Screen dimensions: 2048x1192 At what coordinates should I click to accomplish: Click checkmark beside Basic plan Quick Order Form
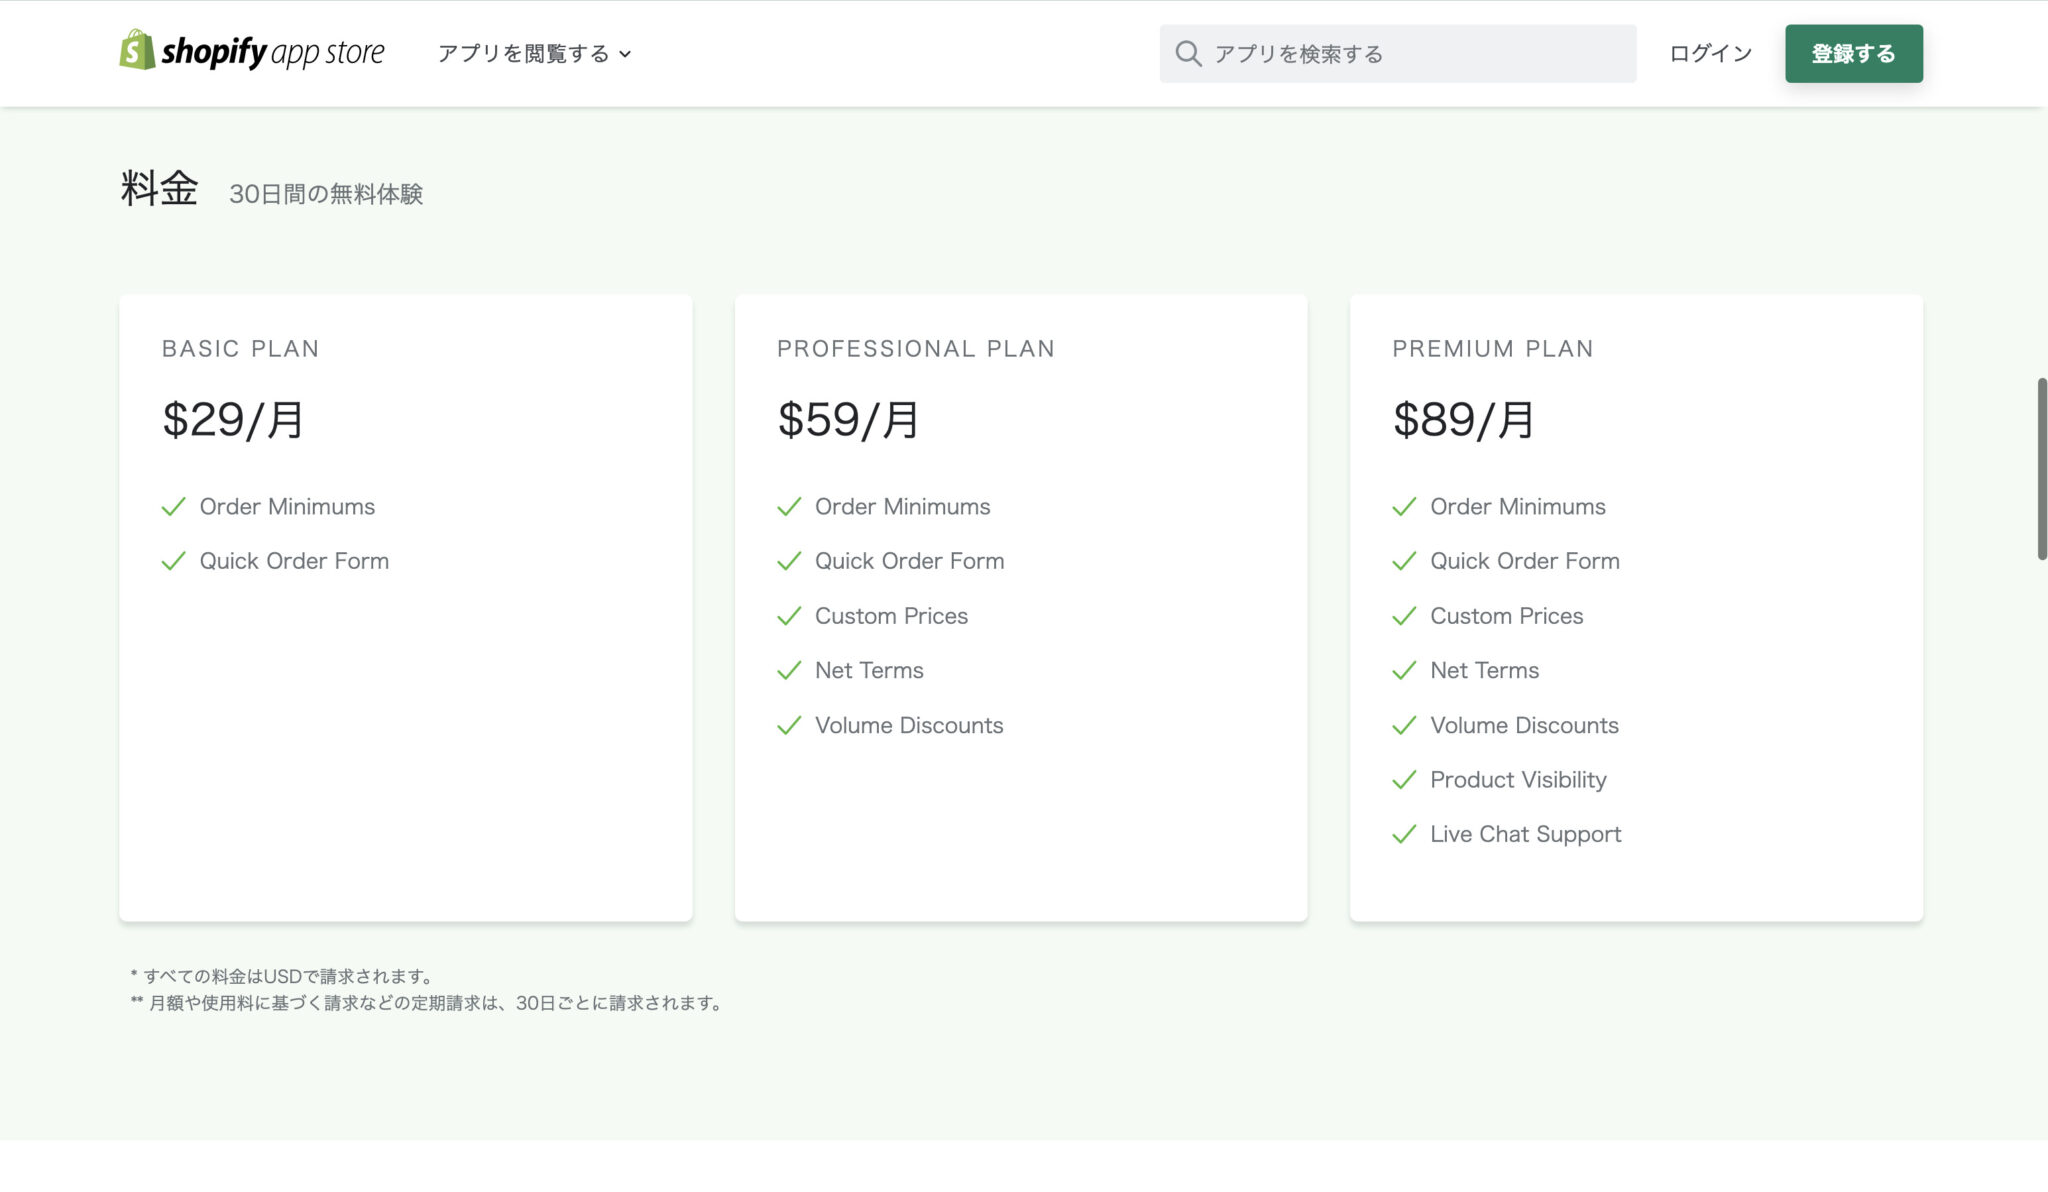coord(174,561)
